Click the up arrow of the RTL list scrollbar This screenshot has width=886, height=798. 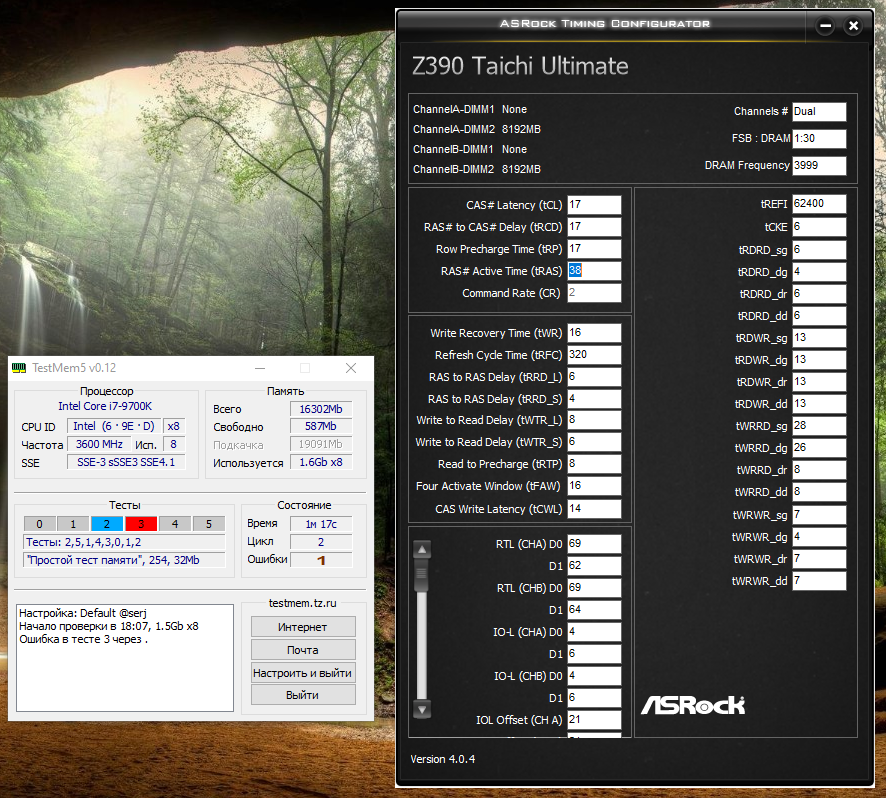tap(422, 549)
